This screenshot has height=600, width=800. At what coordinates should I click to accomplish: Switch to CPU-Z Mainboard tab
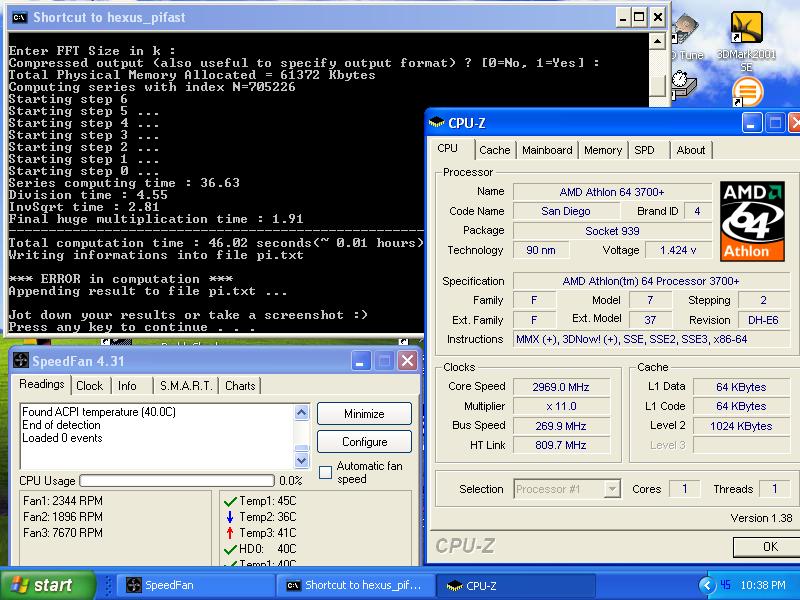[547, 150]
